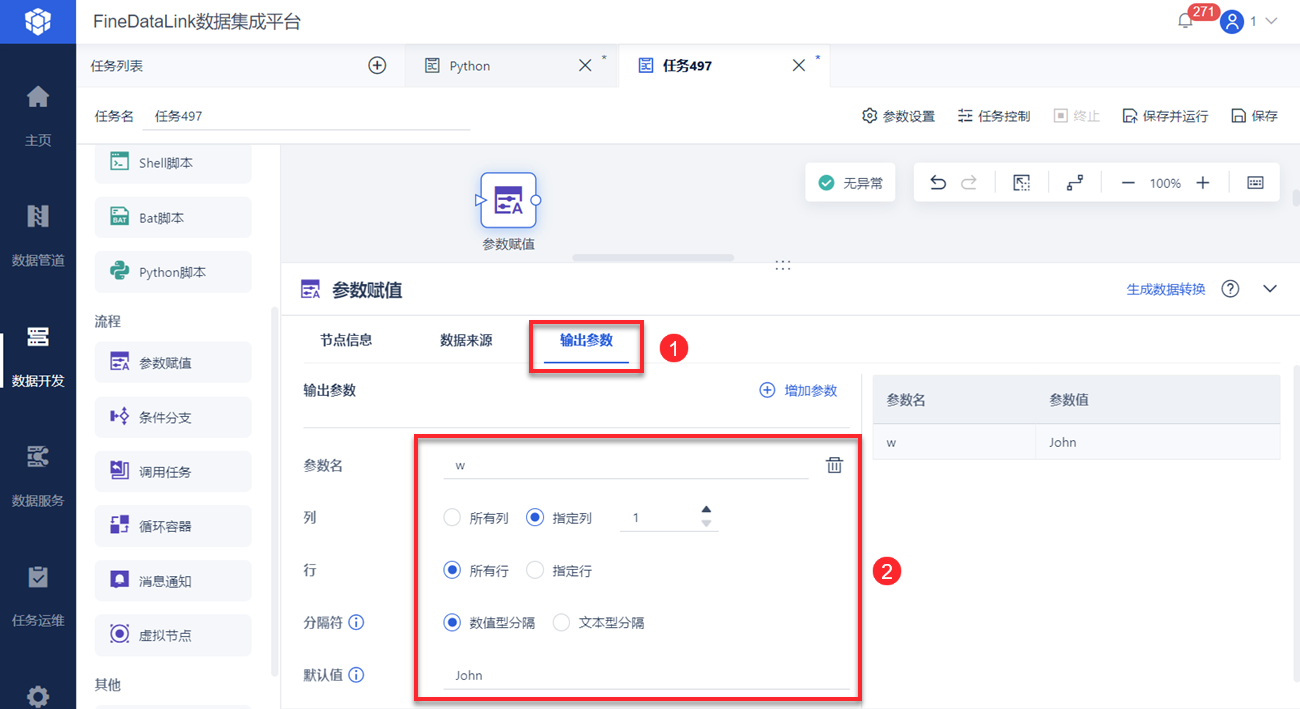The height and width of the screenshot is (709, 1300).
Task: Click 参数赋值 node on canvas
Action: point(508,201)
